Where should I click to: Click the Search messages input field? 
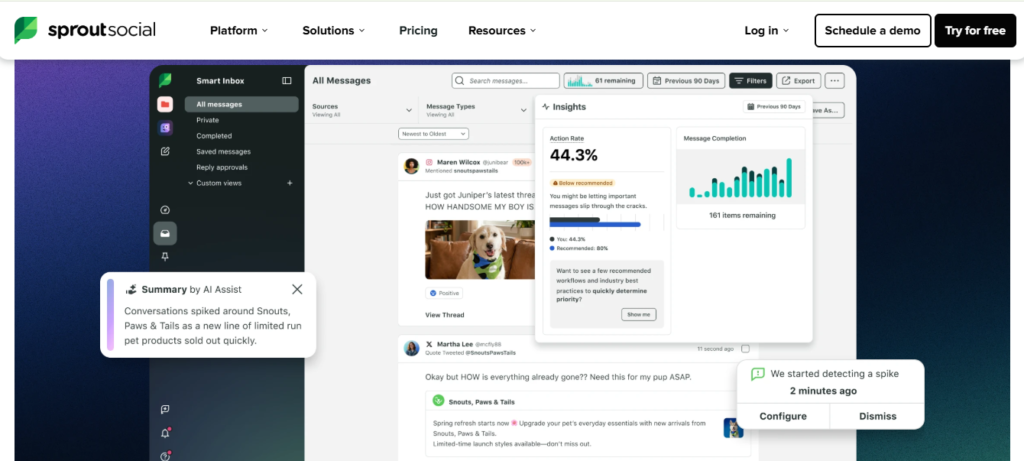(505, 81)
